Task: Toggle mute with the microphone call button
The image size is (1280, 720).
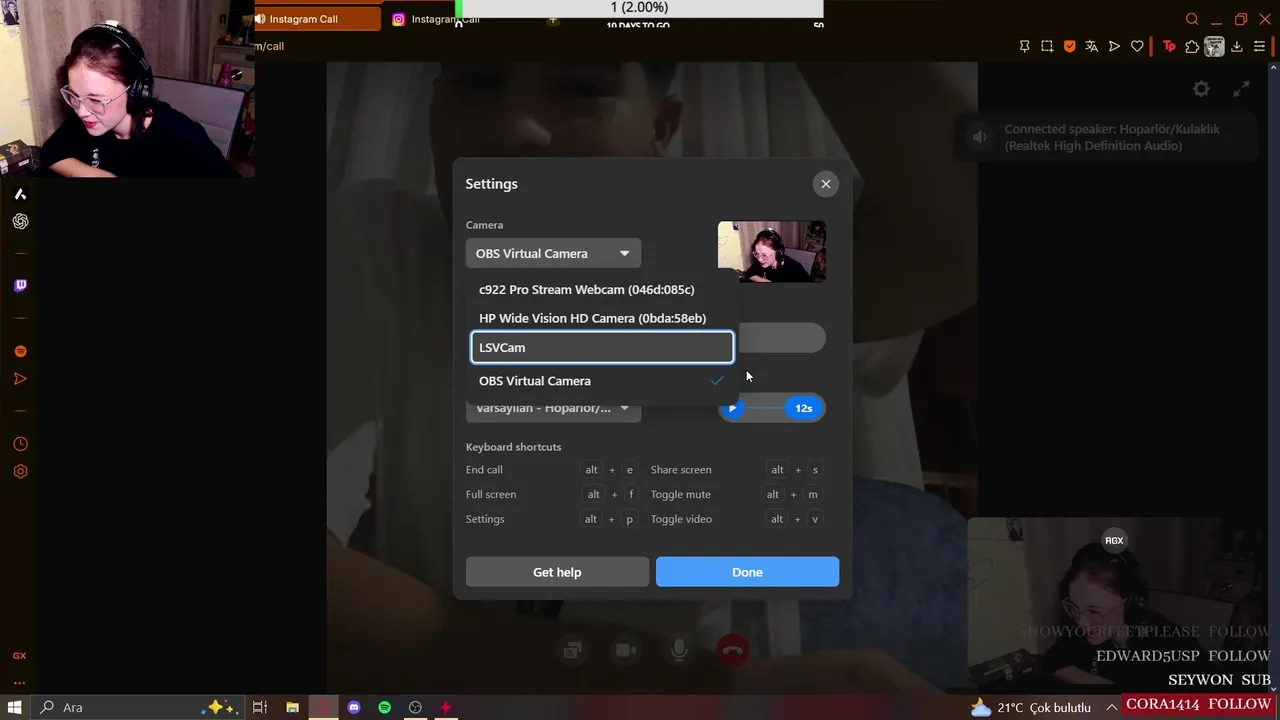Action: pos(679,651)
